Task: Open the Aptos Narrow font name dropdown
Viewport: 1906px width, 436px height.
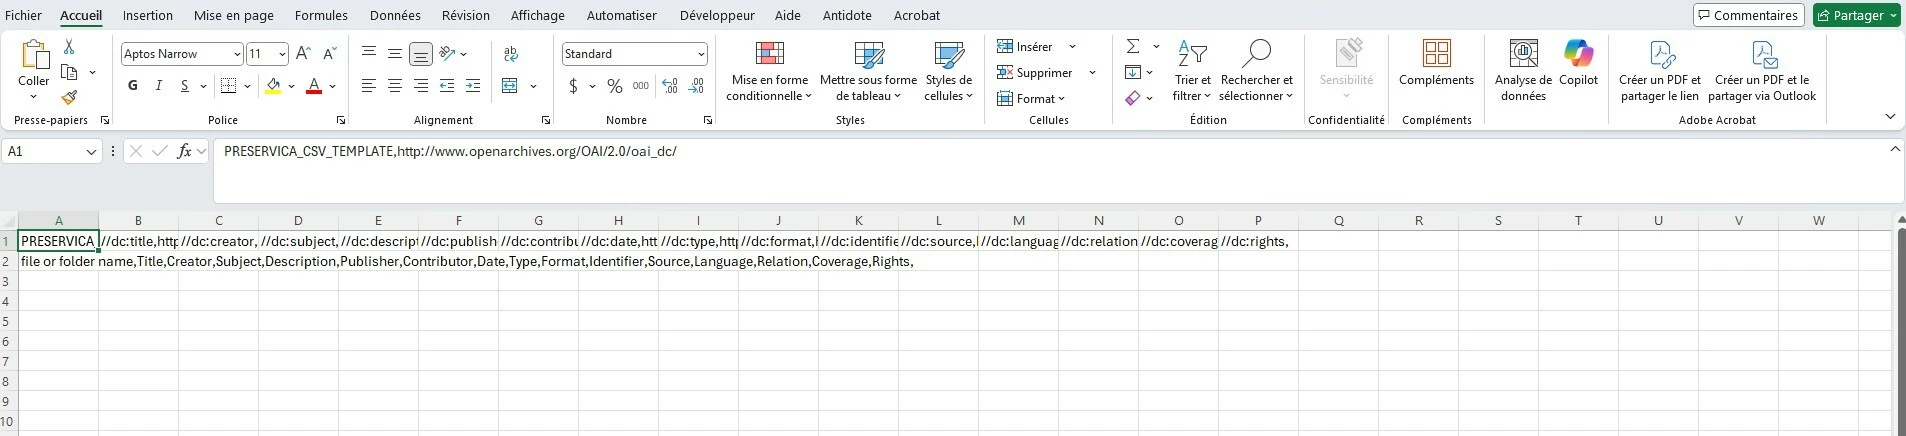Action: tap(237, 54)
